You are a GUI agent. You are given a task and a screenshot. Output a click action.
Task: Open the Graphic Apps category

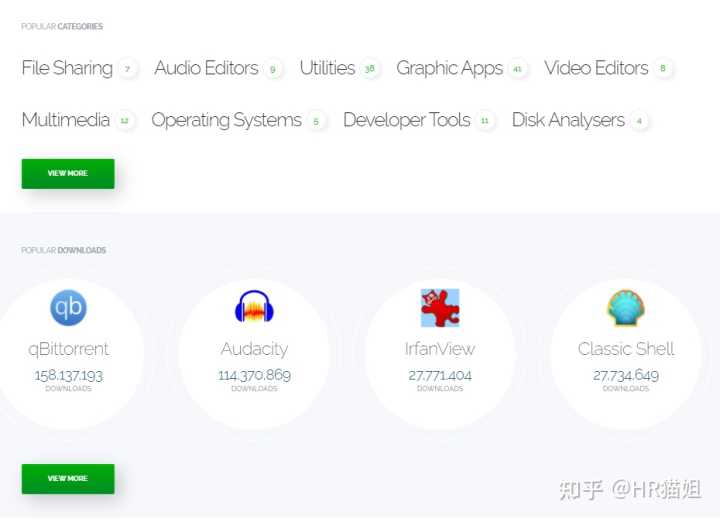click(x=450, y=68)
